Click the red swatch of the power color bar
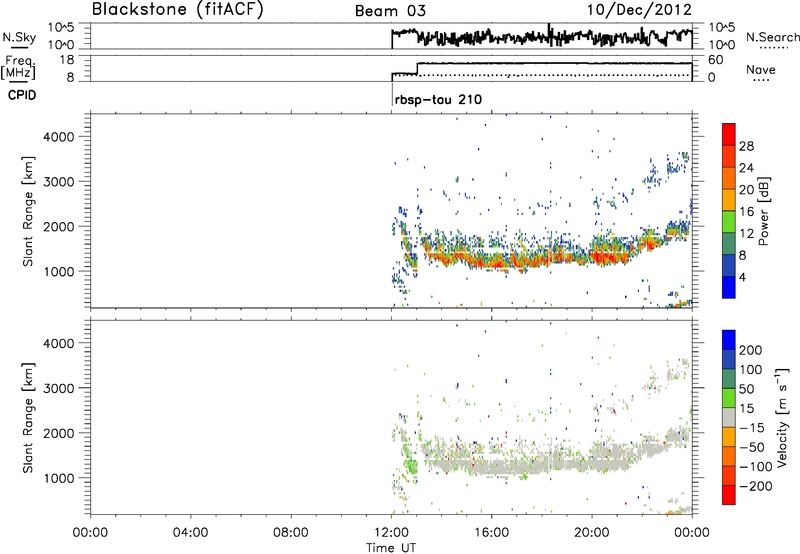This screenshot has height=554, width=800. point(729,134)
